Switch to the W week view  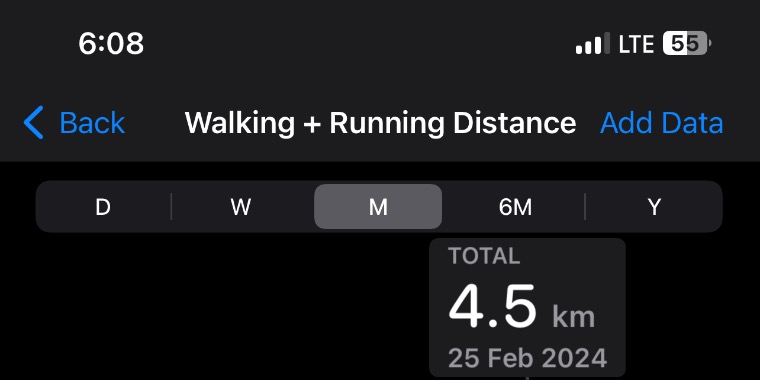coord(241,207)
